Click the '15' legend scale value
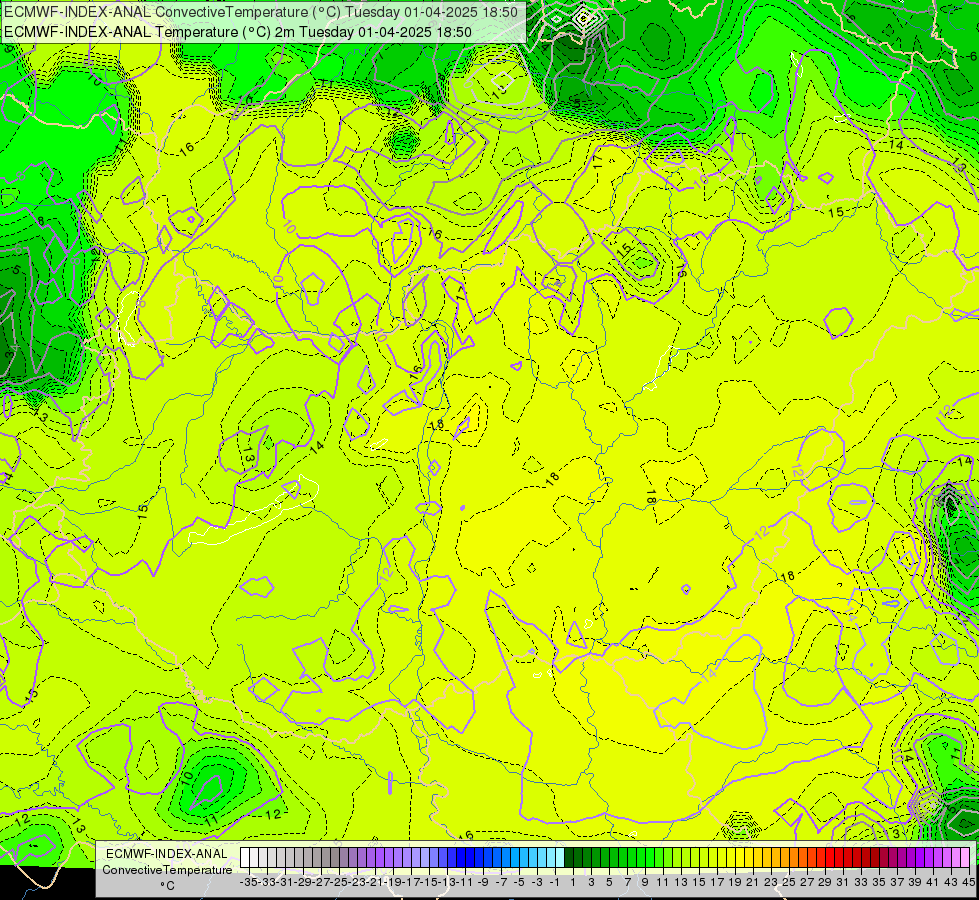Image resolution: width=979 pixels, height=900 pixels. point(699,882)
